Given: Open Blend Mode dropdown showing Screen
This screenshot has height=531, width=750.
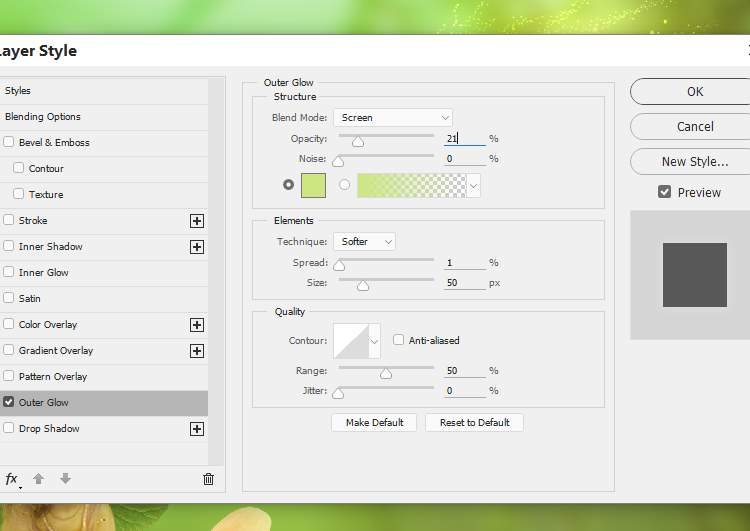Looking at the screenshot, I should 393,118.
